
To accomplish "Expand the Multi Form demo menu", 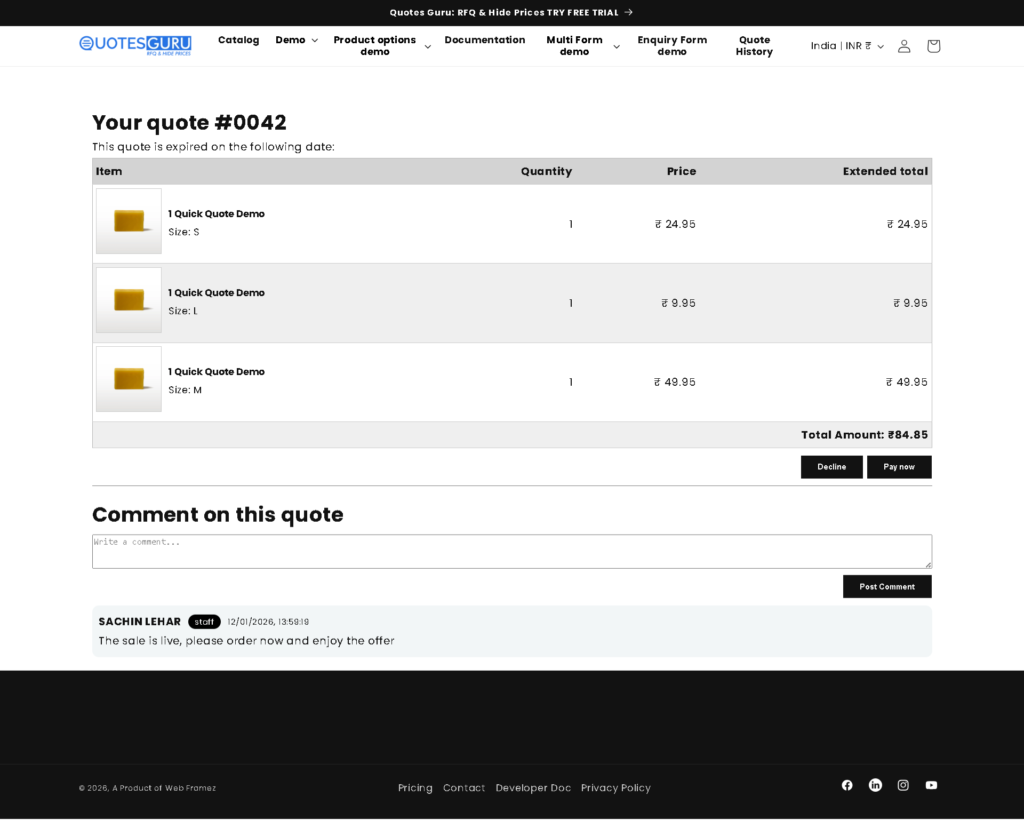I will tap(582, 46).
